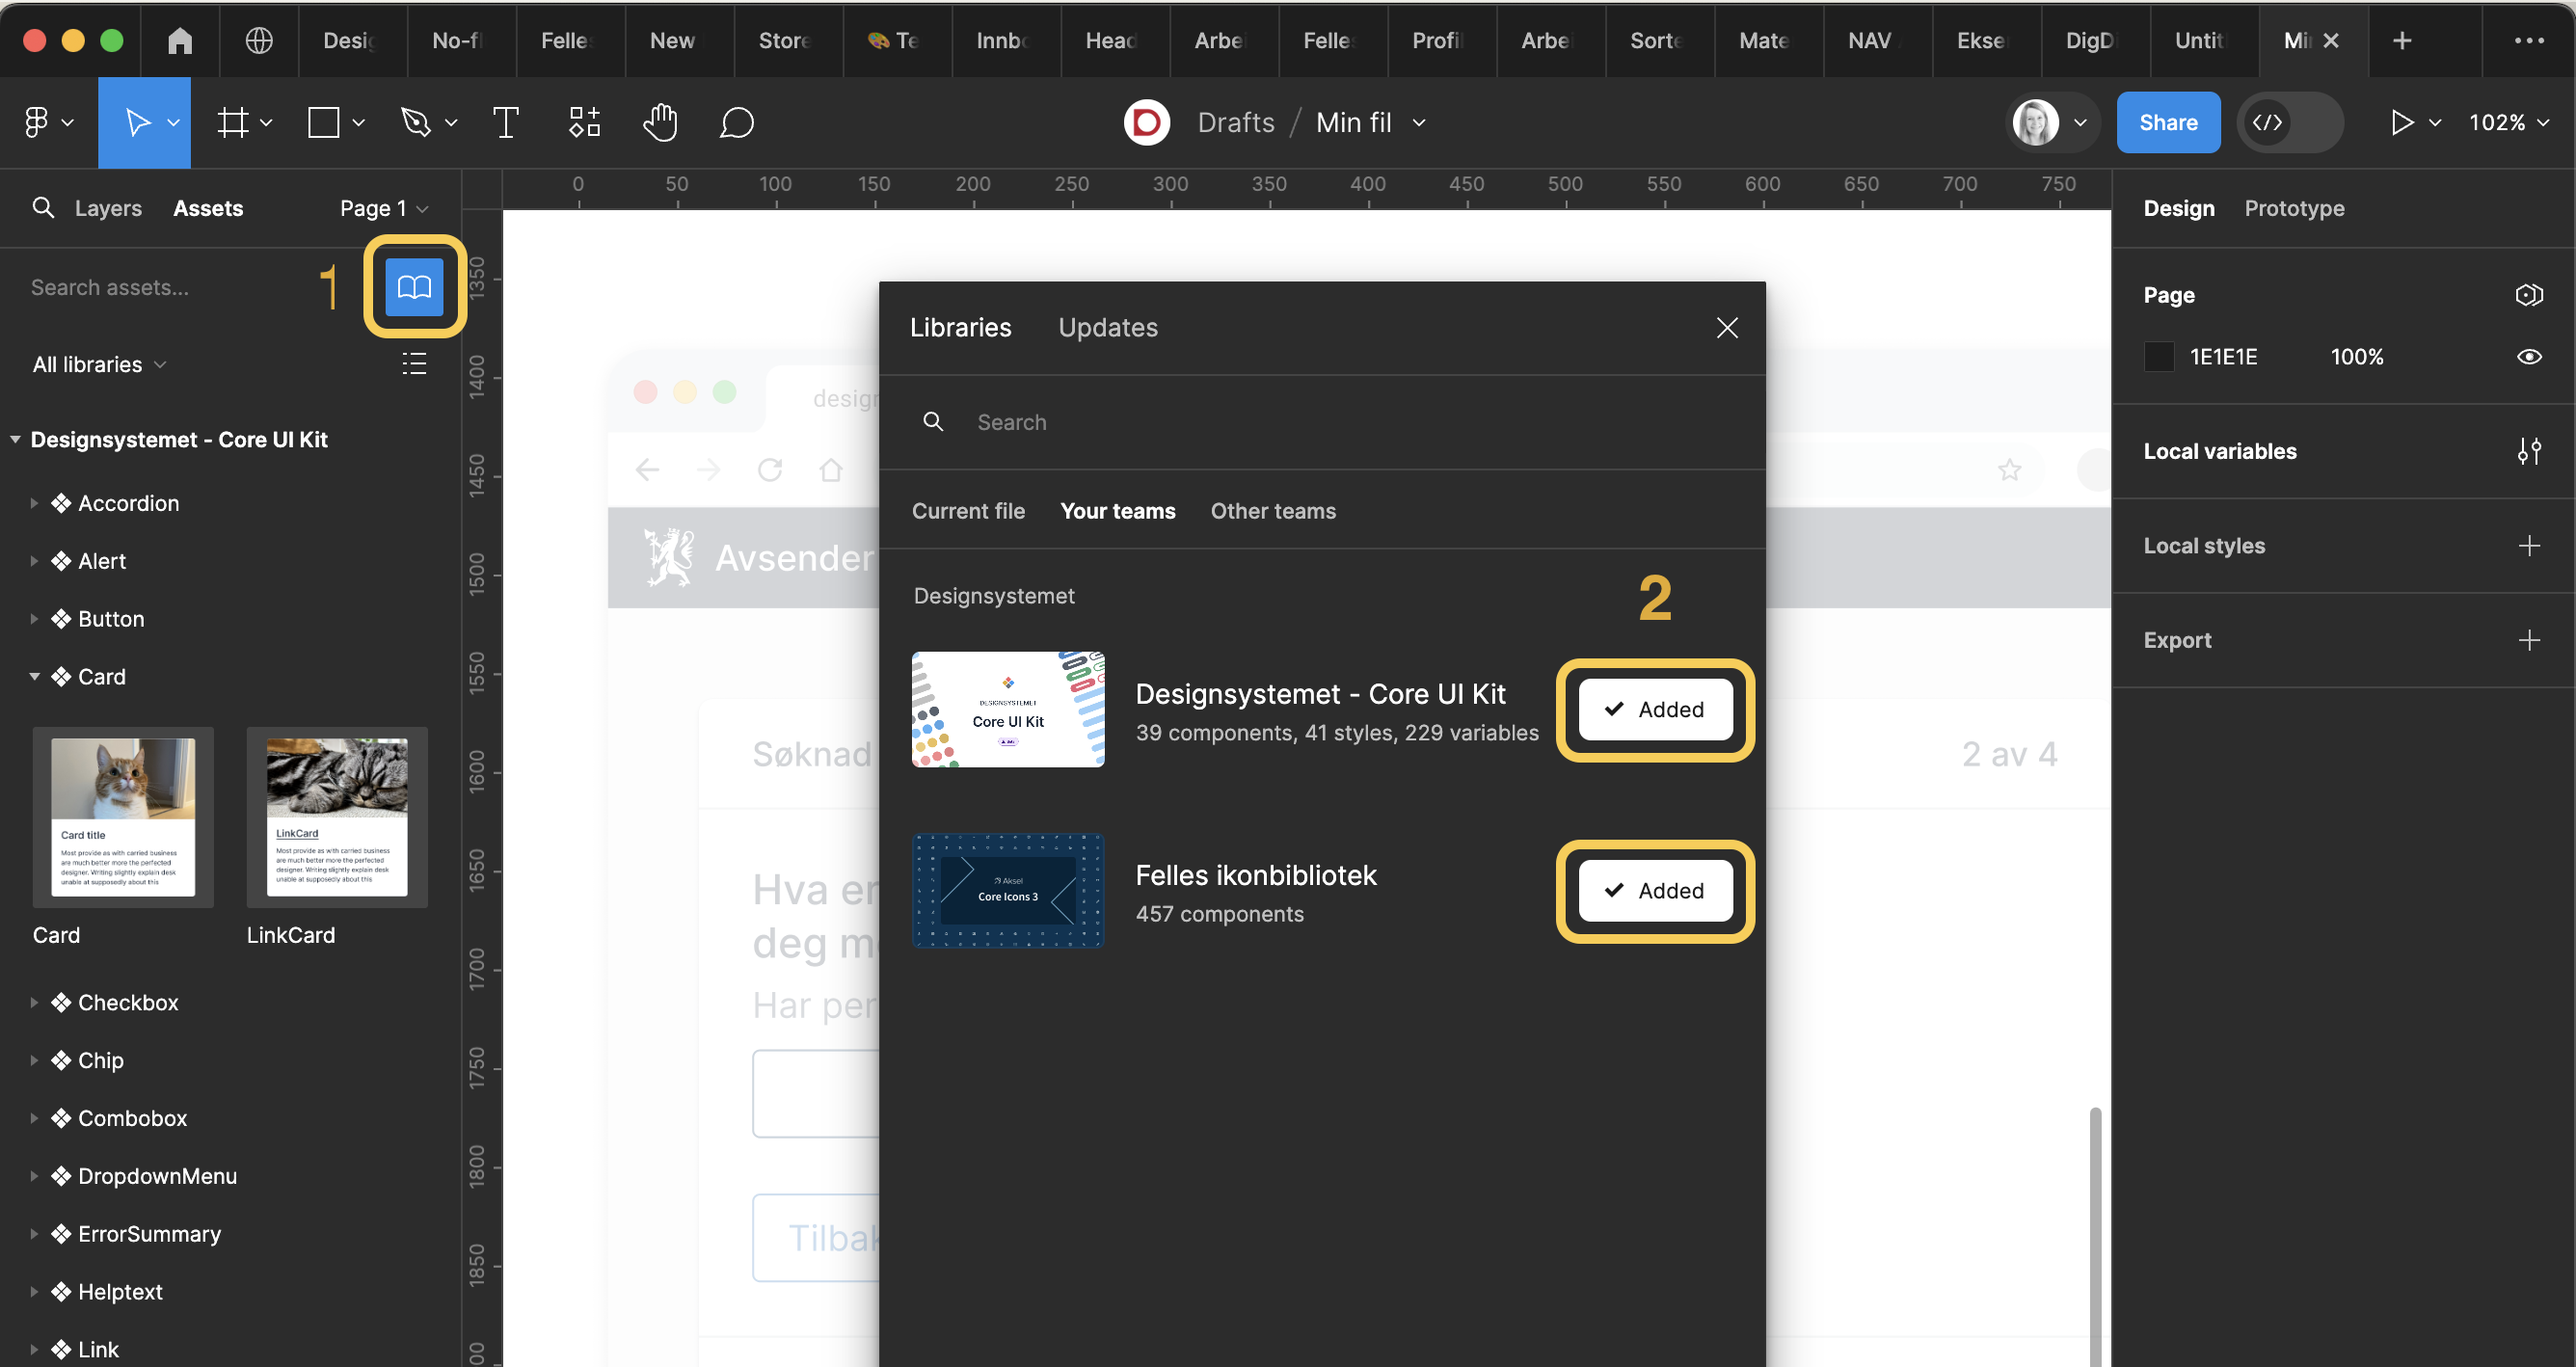
Task: Click the Drafts team logo icon
Action: 1147,122
